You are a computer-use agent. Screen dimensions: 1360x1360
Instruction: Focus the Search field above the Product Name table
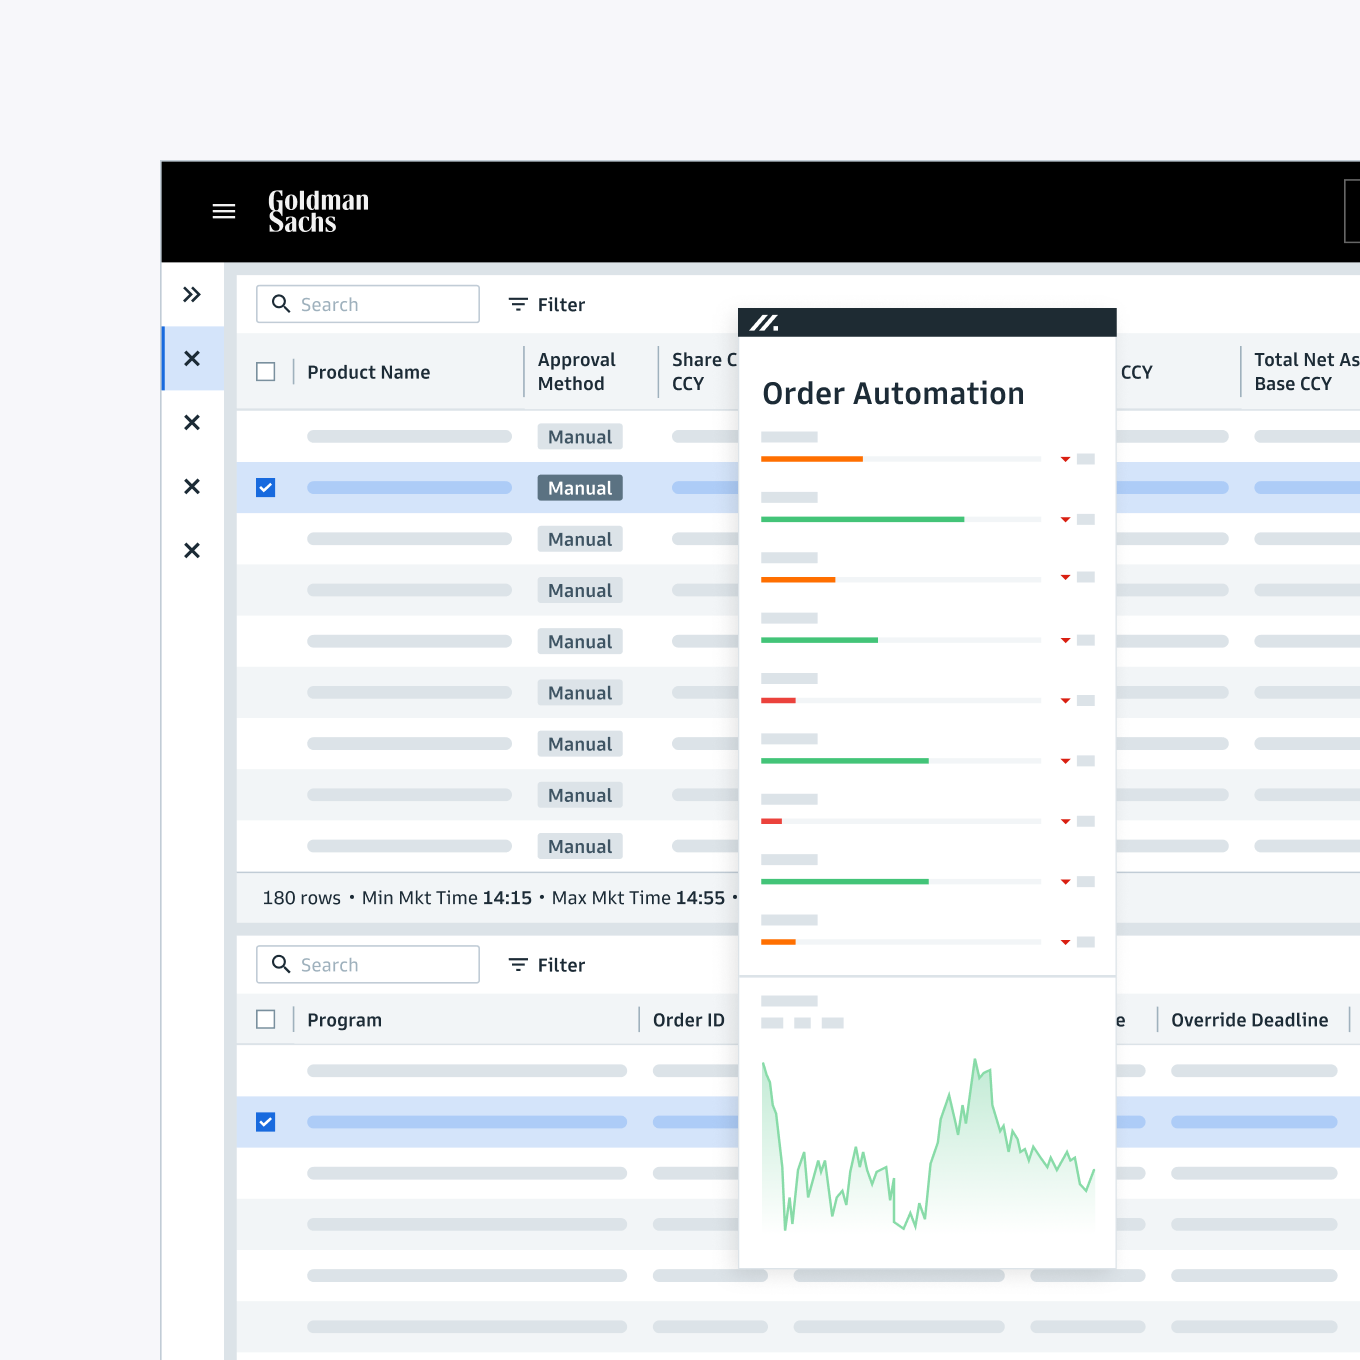368,304
